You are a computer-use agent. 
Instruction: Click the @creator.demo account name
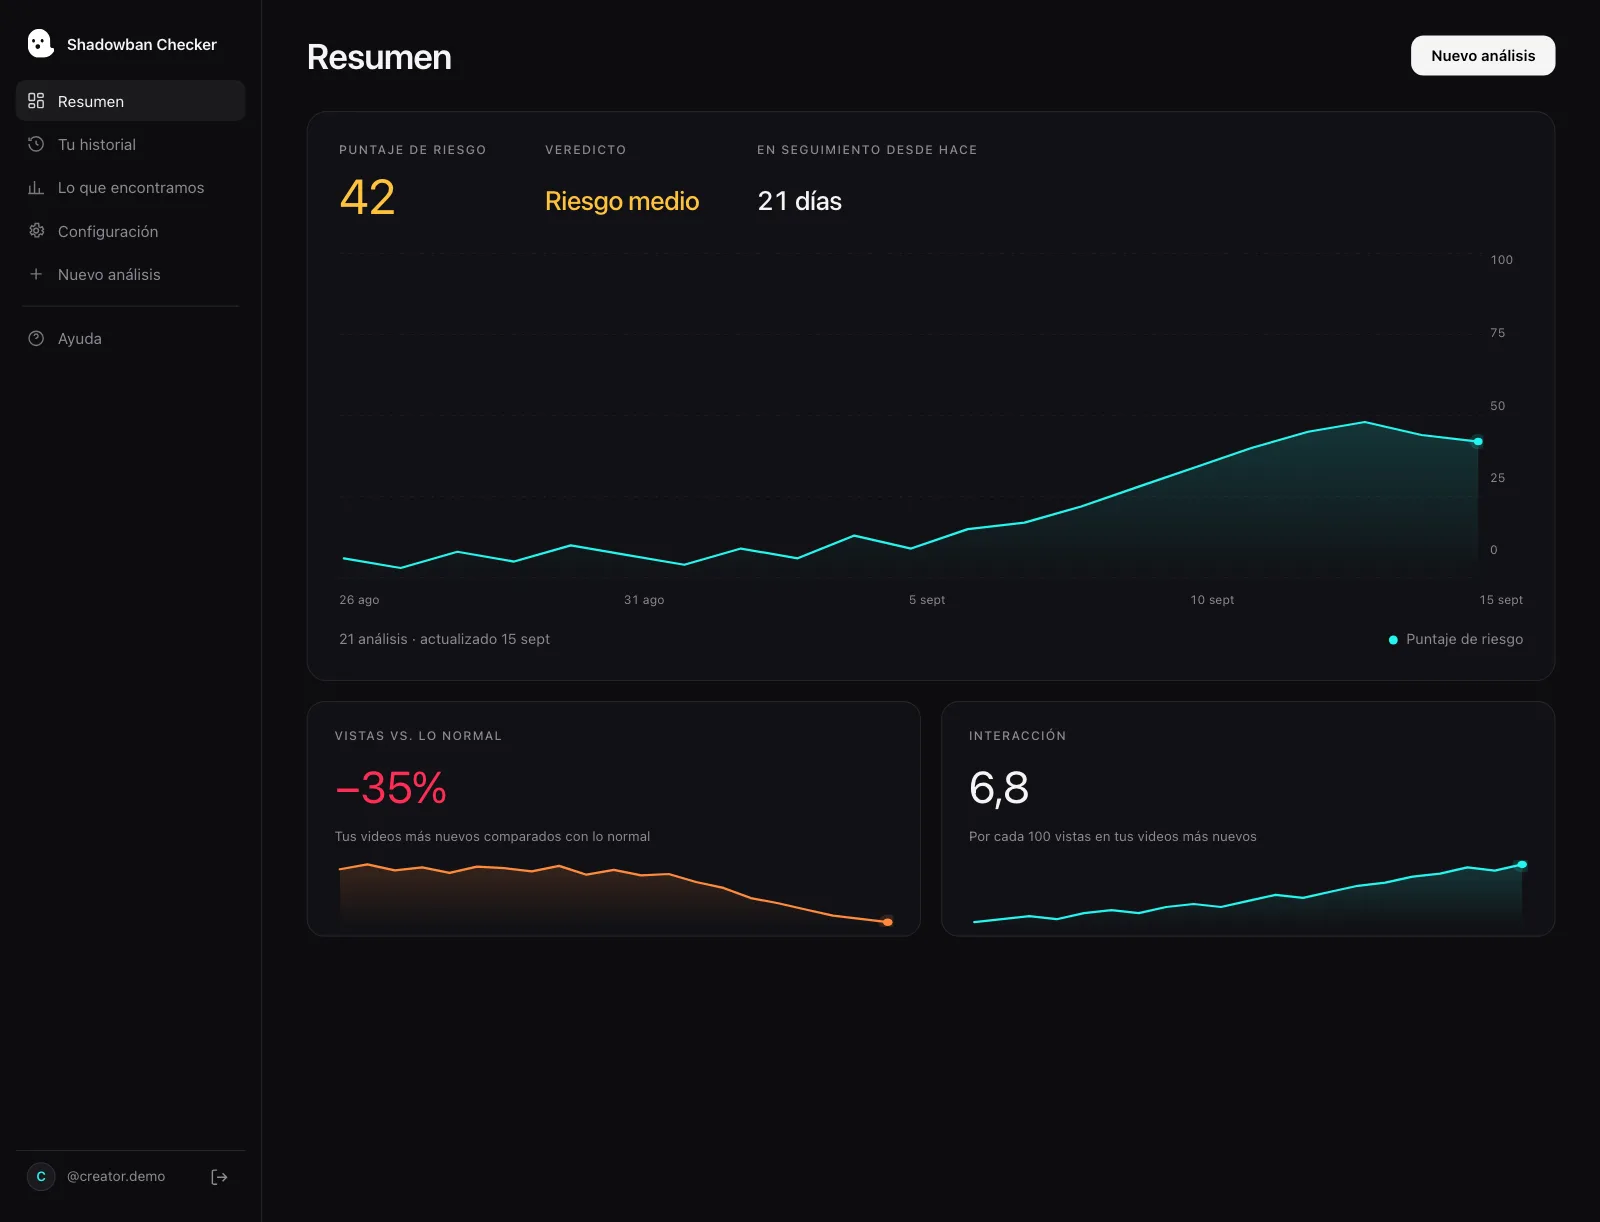(116, 1177)
